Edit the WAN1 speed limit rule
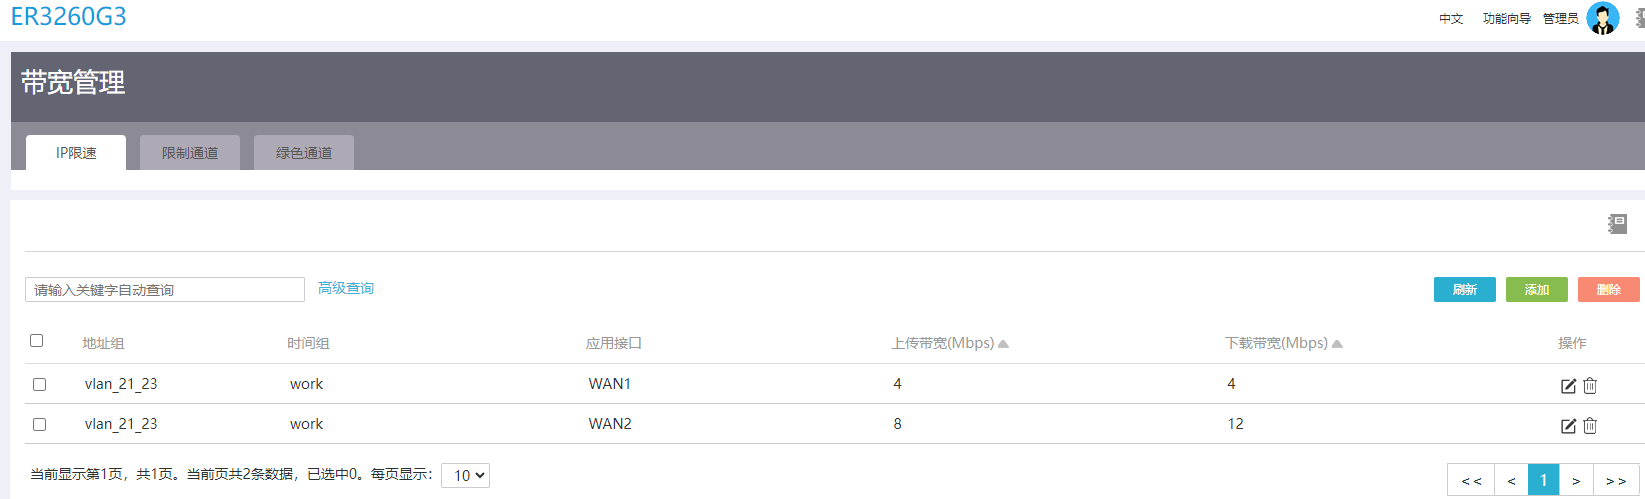Image resolution: width=1645 pixels, height=499 pixels. pos(1568,386)
